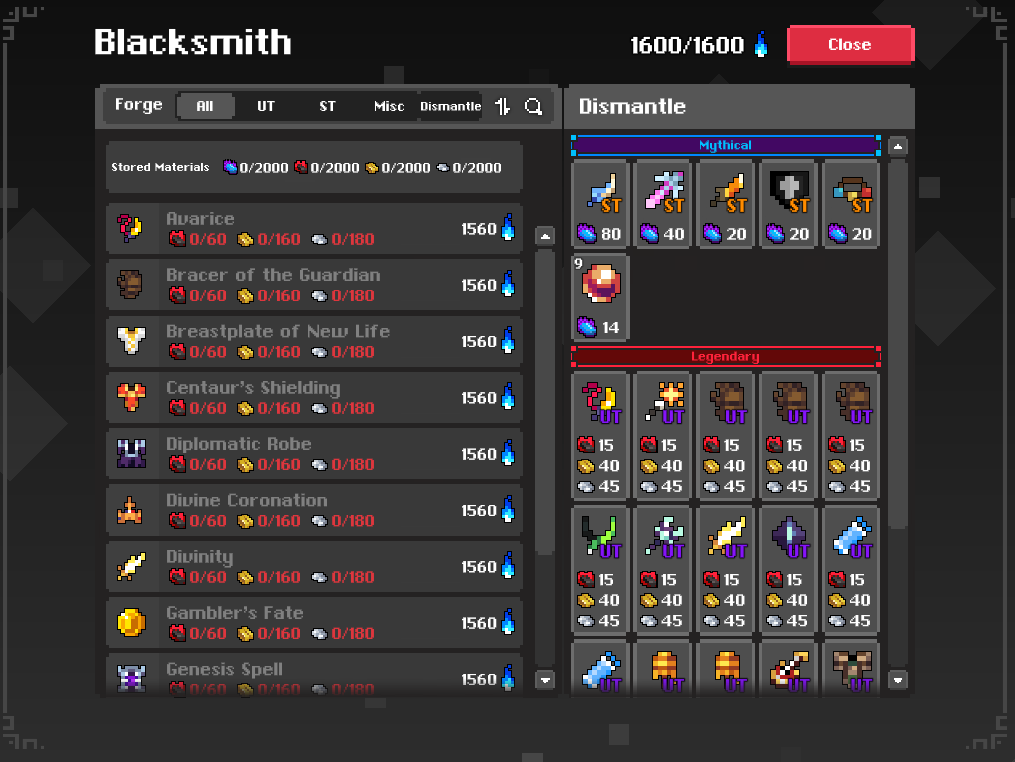Click forge list scroll down arrow
The height and width of the screenshot is (762, 1015).
[545, 680]
